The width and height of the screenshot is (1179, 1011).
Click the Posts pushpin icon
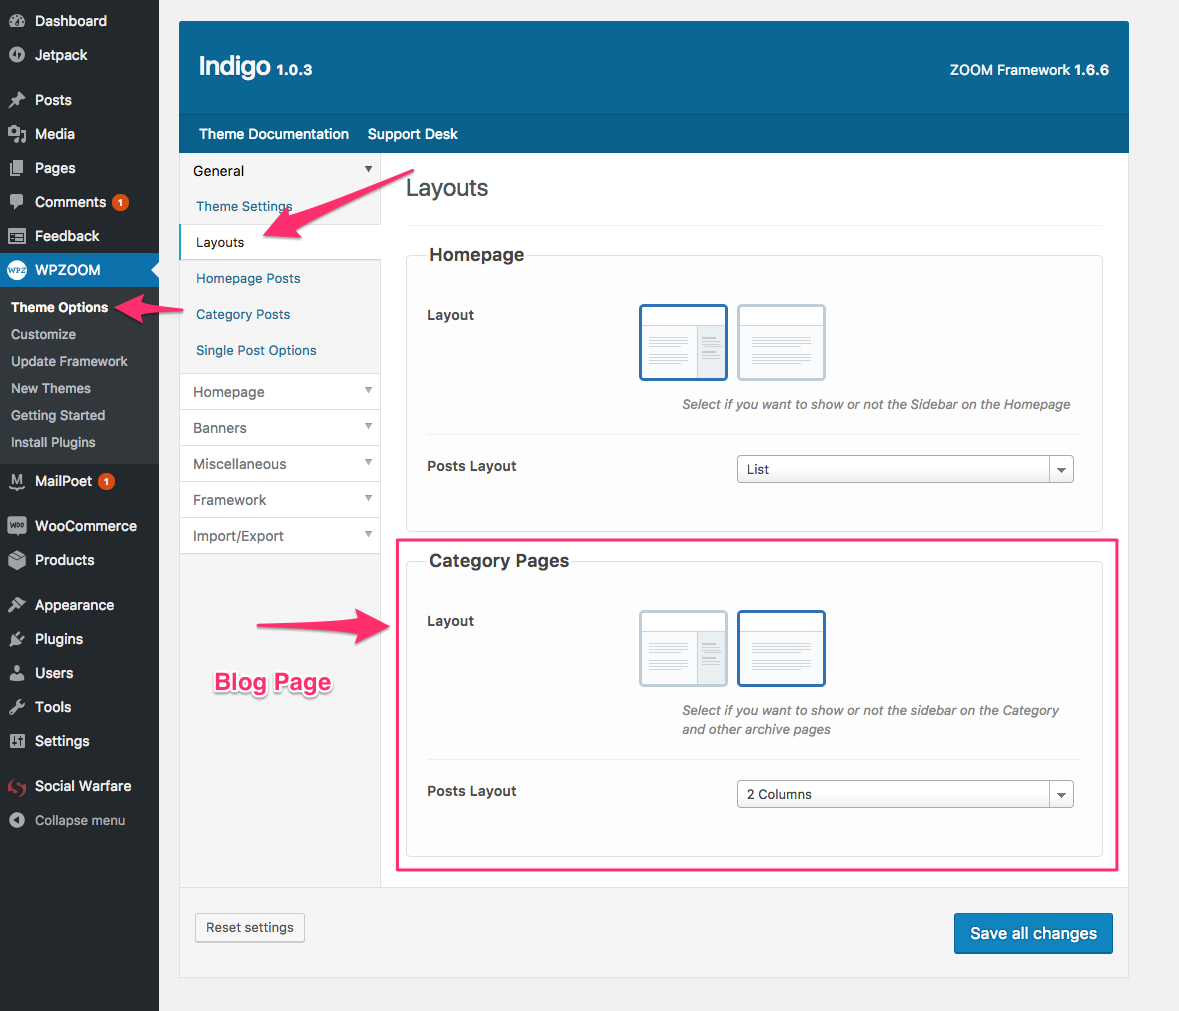coord(17,100)
